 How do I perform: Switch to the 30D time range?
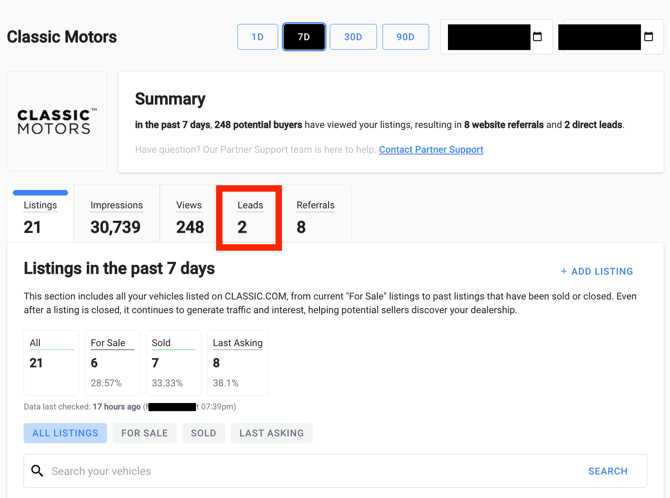point(353,37)
